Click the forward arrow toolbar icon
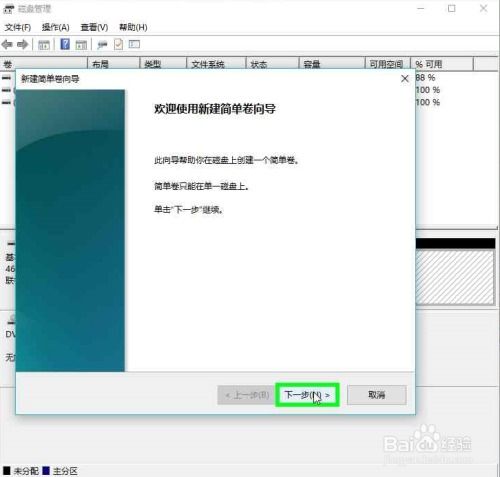 point(23,44)
